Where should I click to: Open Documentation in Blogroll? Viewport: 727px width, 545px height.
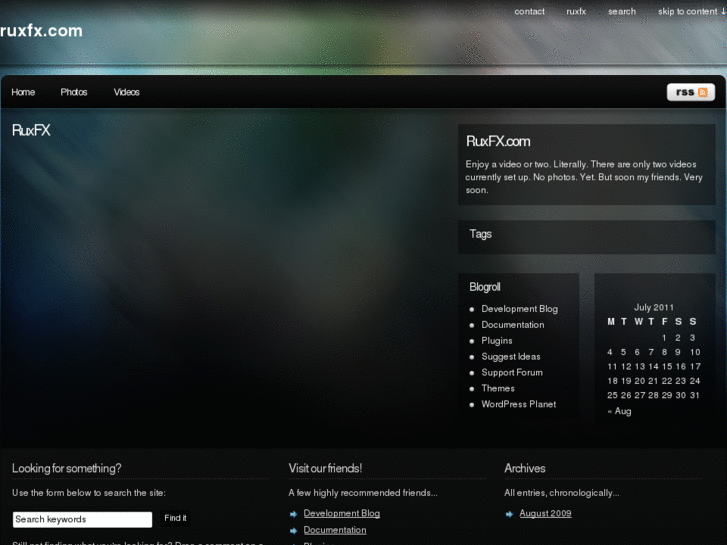(x=513, y=325)
